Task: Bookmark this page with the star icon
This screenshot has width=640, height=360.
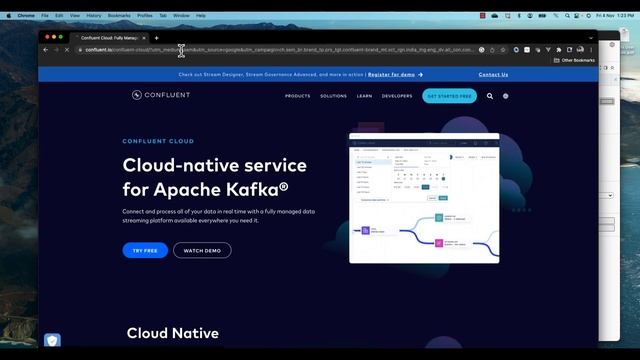Action: (503, 50)
